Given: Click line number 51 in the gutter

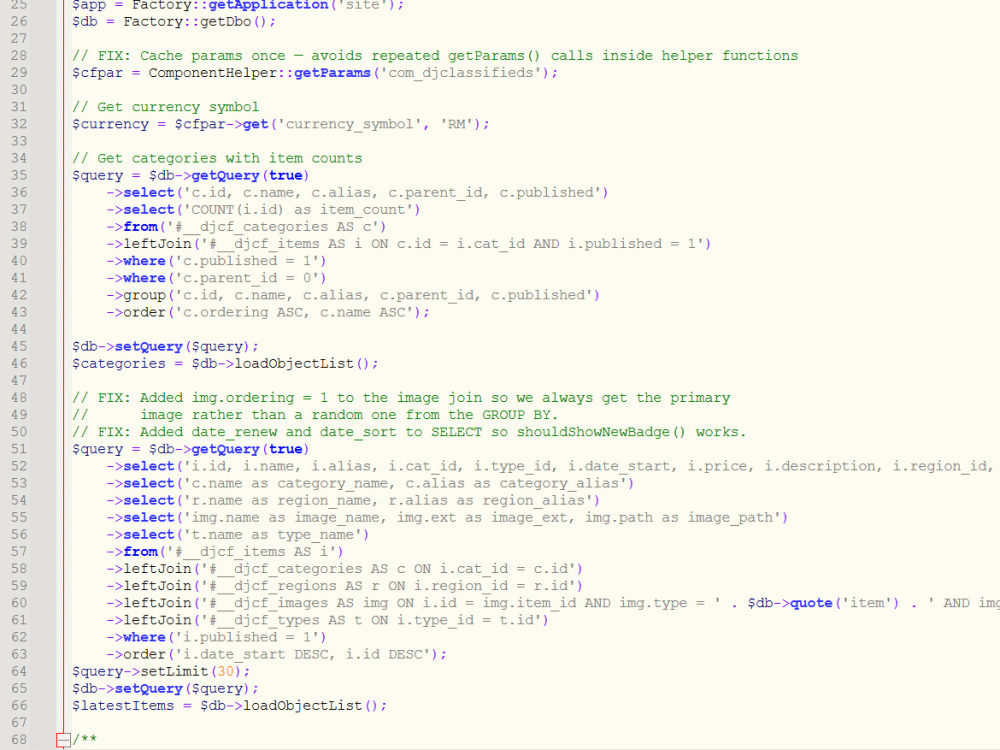Looking at the screenshot, I should click(x=19, y=449).
